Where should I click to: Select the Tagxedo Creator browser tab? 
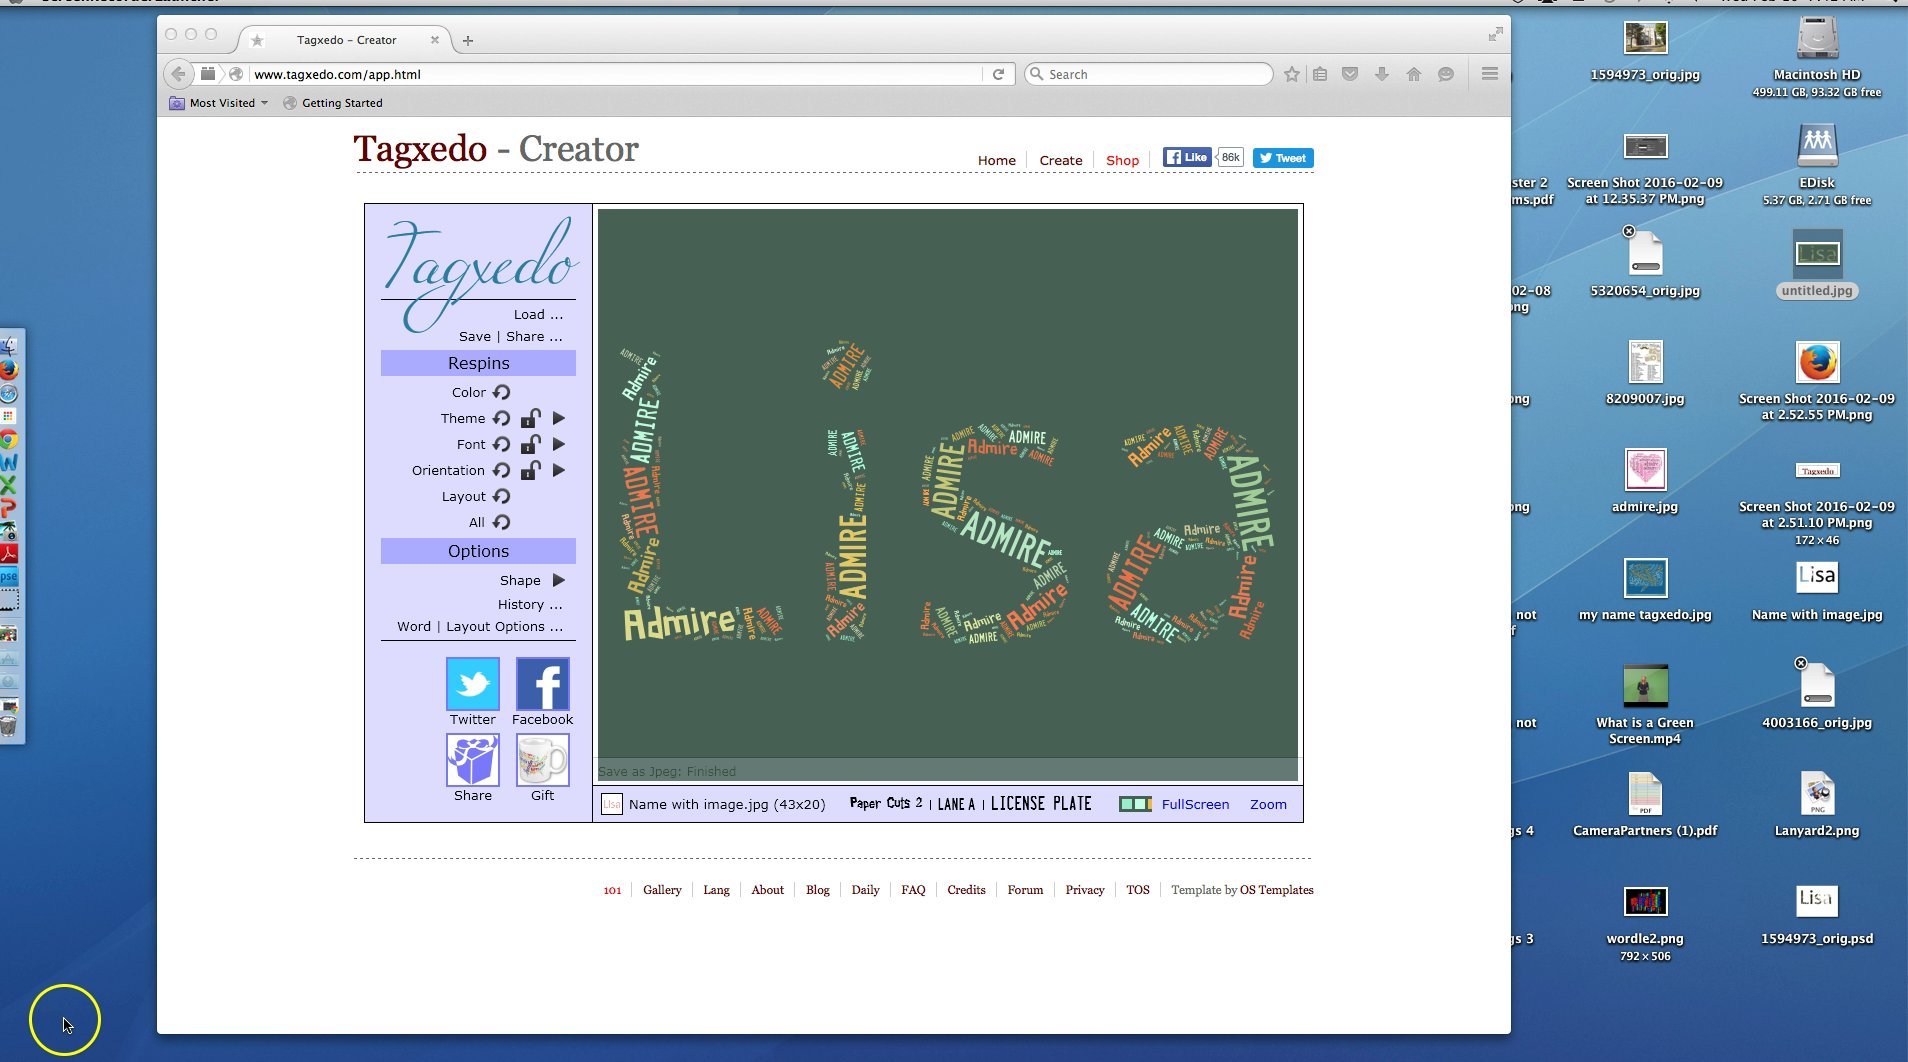tap(346, 40)
